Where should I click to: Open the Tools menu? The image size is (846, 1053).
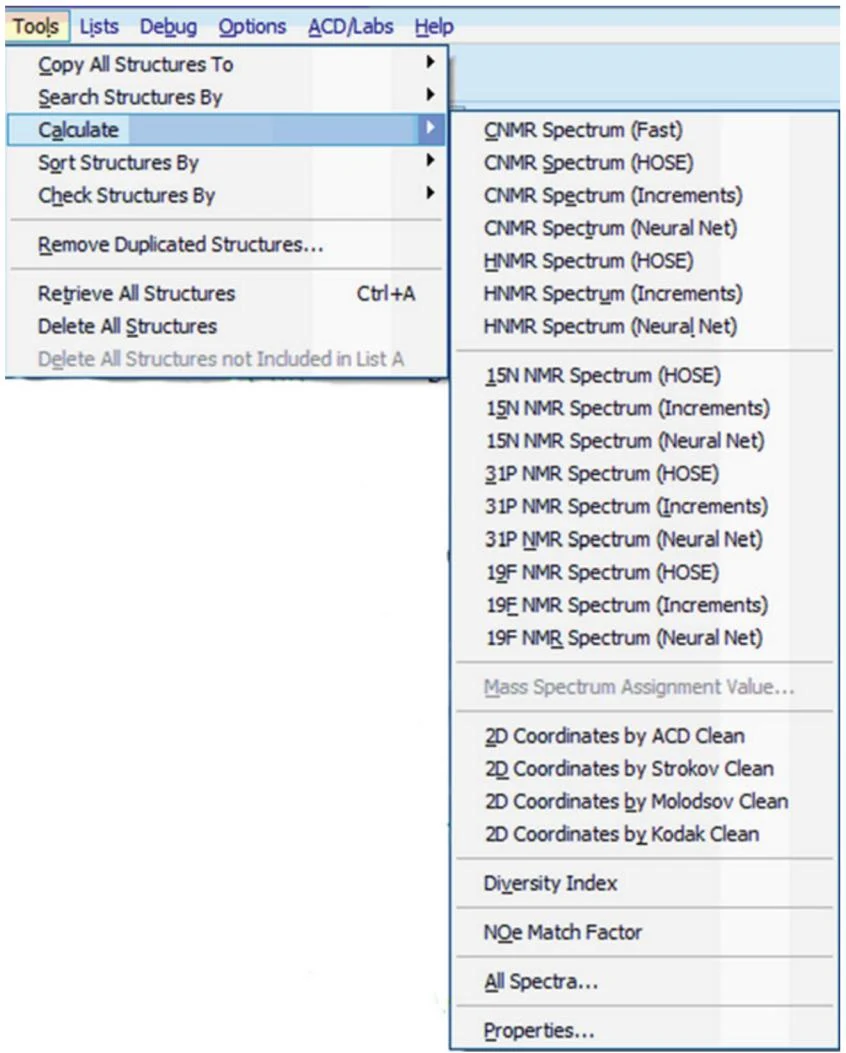[x=36, y=27]
